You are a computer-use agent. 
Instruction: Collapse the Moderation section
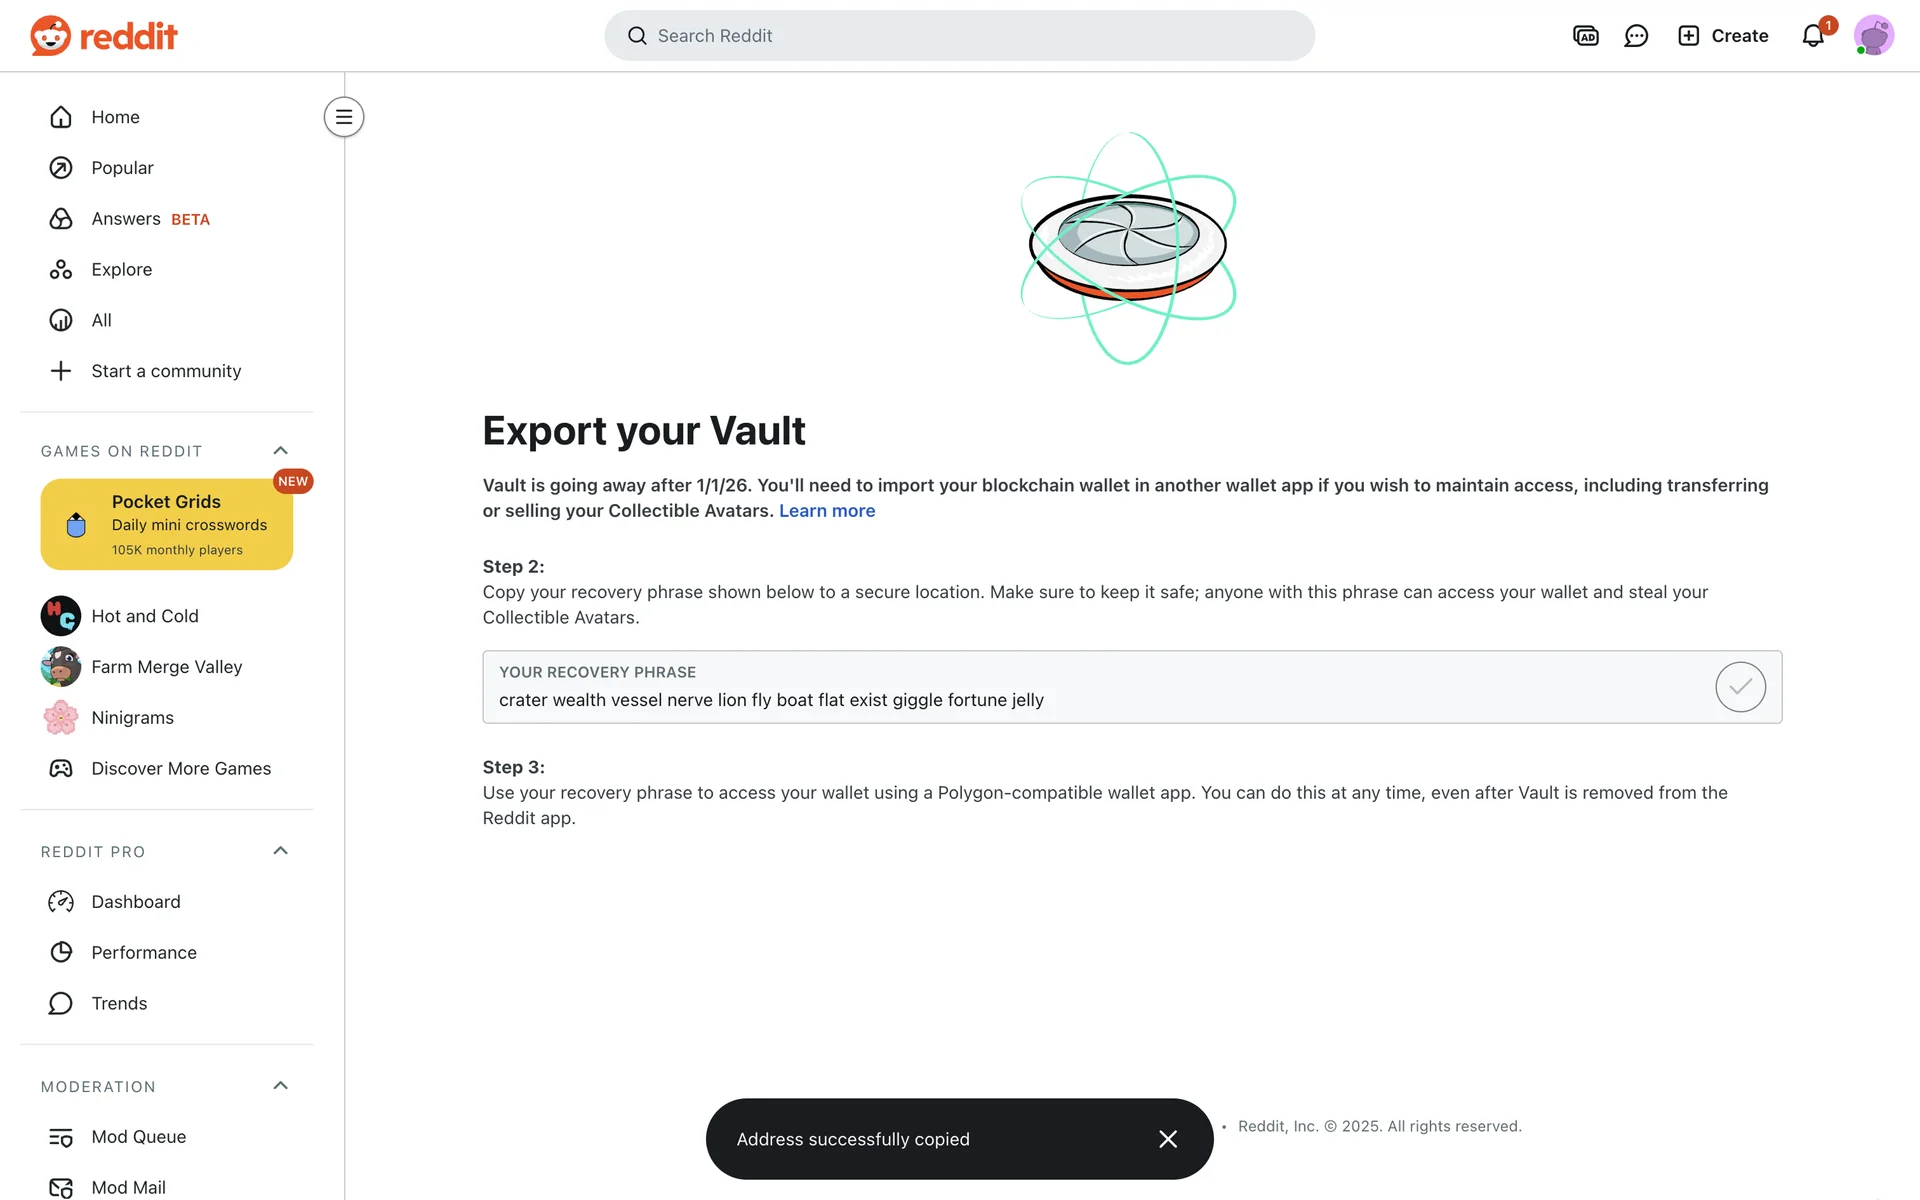(x=281, y=1086)
